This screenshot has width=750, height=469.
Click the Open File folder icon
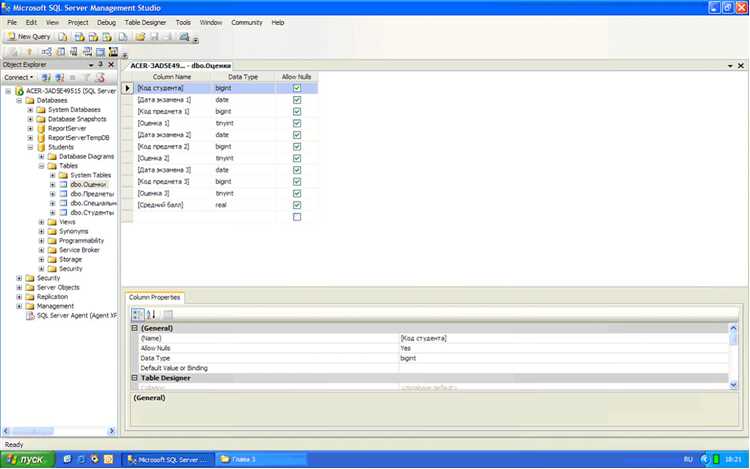(140, 37)
